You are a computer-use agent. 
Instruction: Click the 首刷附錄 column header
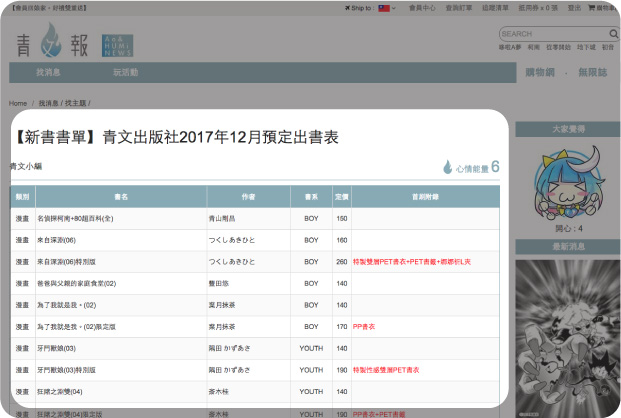[425, 197]
